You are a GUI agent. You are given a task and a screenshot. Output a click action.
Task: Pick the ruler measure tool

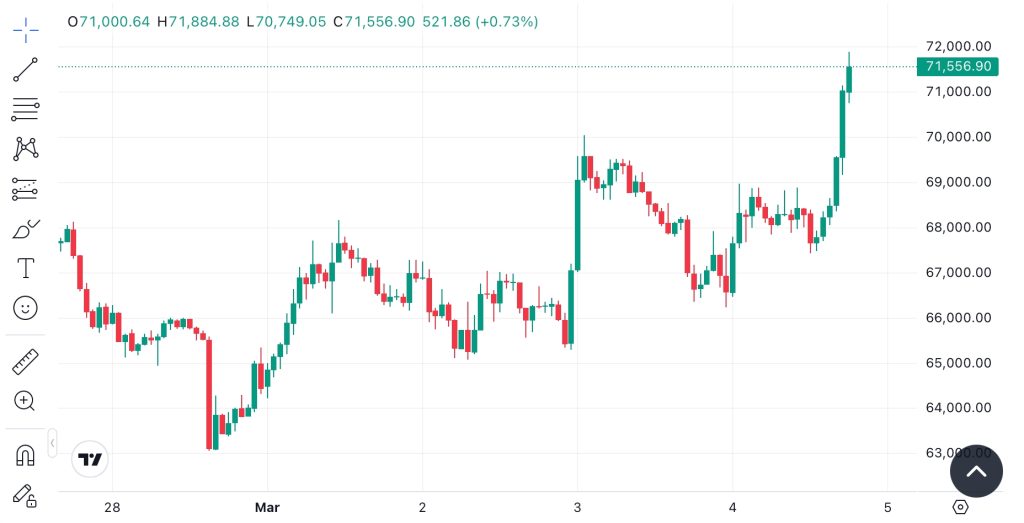click(25, 361)
